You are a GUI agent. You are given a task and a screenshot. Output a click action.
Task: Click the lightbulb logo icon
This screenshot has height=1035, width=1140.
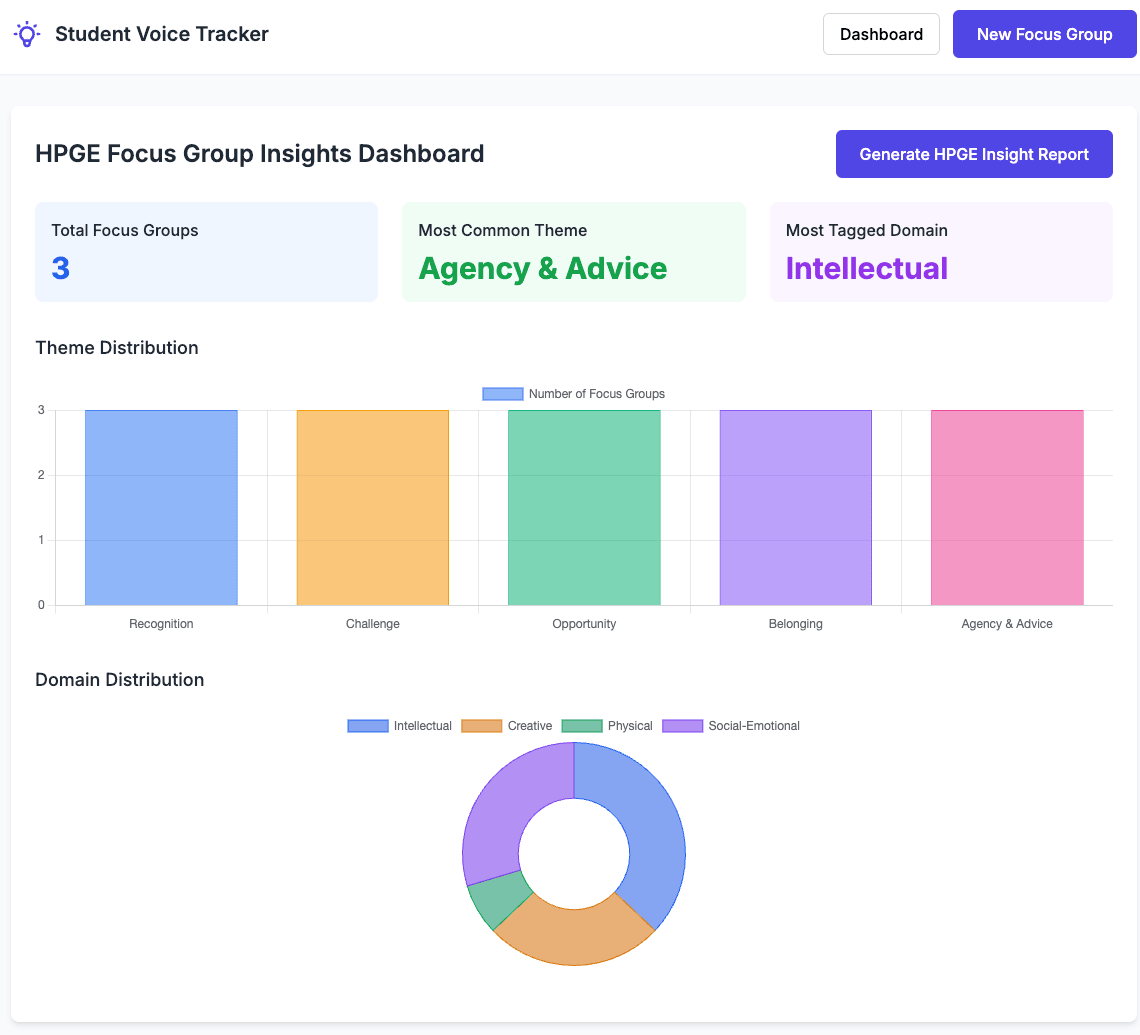coord(27,34)
